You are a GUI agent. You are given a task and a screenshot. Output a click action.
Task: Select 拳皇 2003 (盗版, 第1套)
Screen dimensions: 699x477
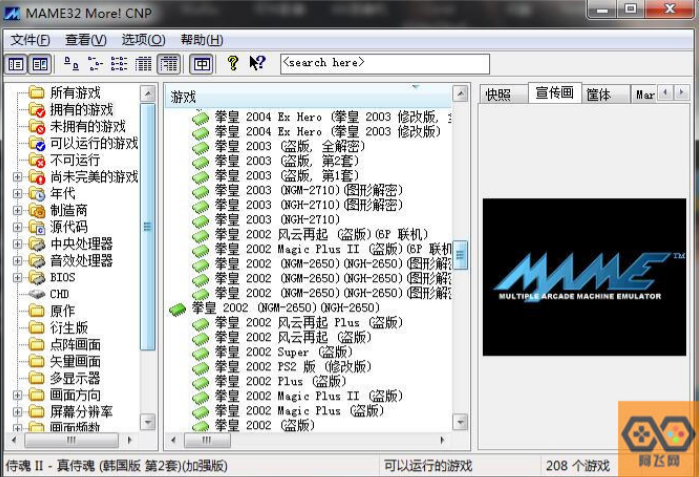[287, 176]
